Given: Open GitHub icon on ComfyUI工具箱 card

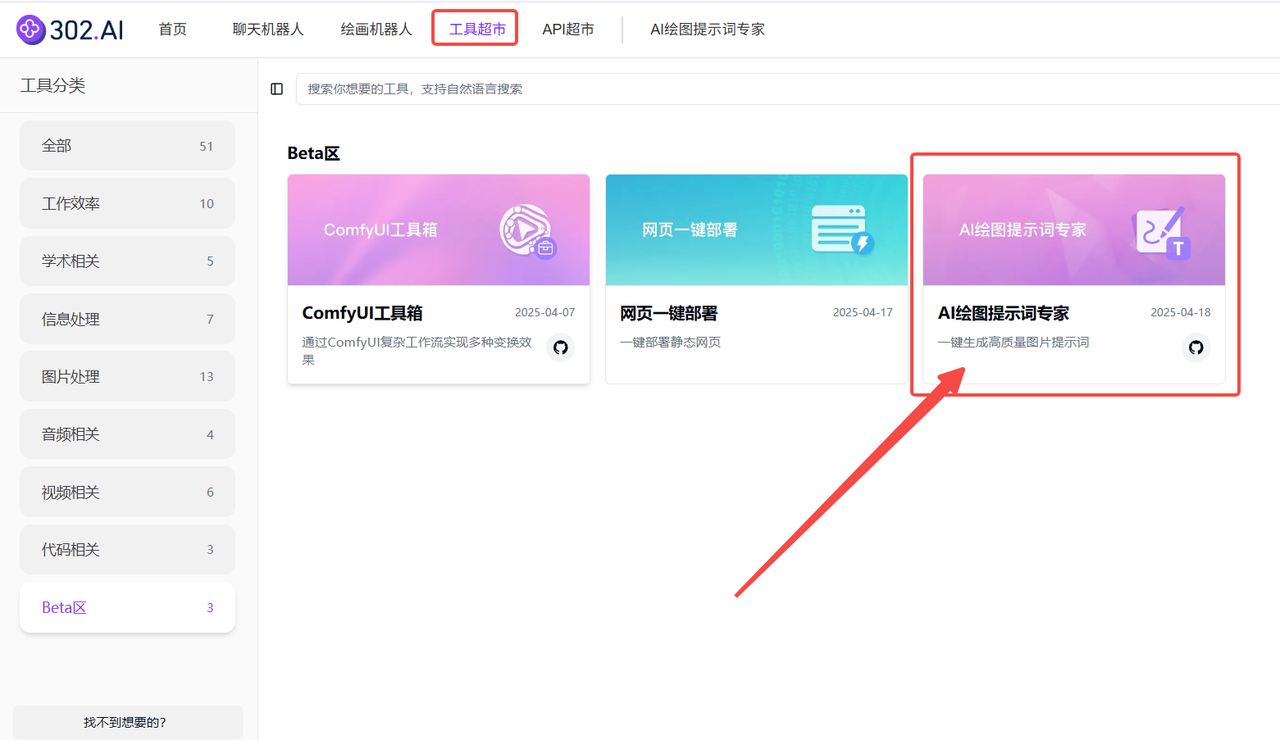Looking at the screenshot, I should point(560,347).
